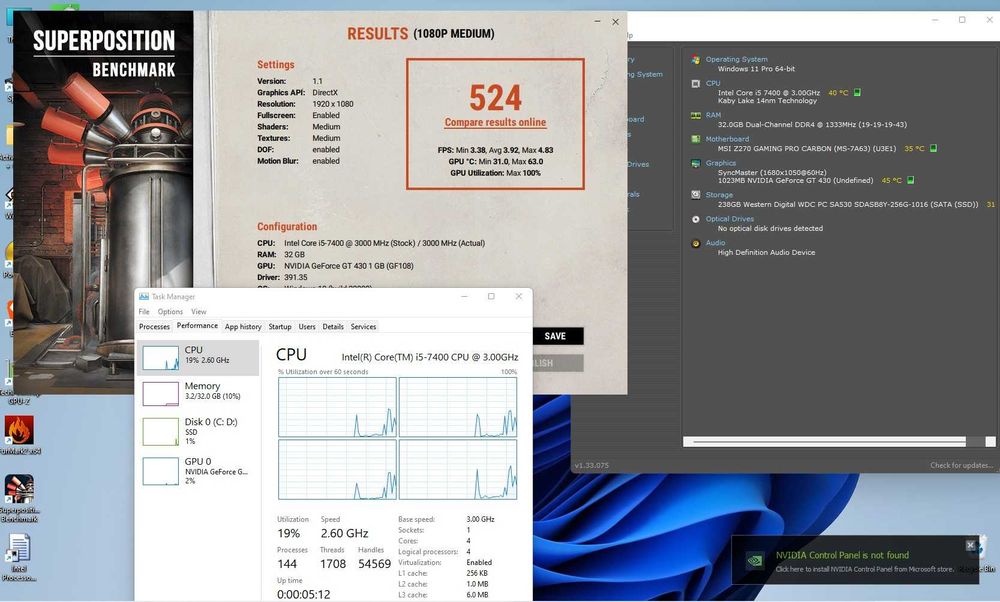Screen dimensions: 1000x602
Task: Click green temperature indicator beside CPU 40 °C
Action: [x=857, y=92]
